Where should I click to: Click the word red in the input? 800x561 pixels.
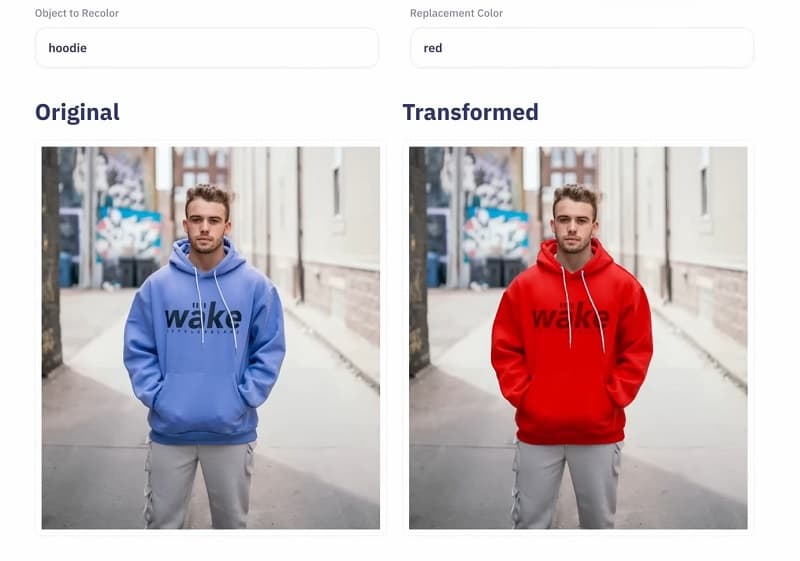tap(433, 48)
